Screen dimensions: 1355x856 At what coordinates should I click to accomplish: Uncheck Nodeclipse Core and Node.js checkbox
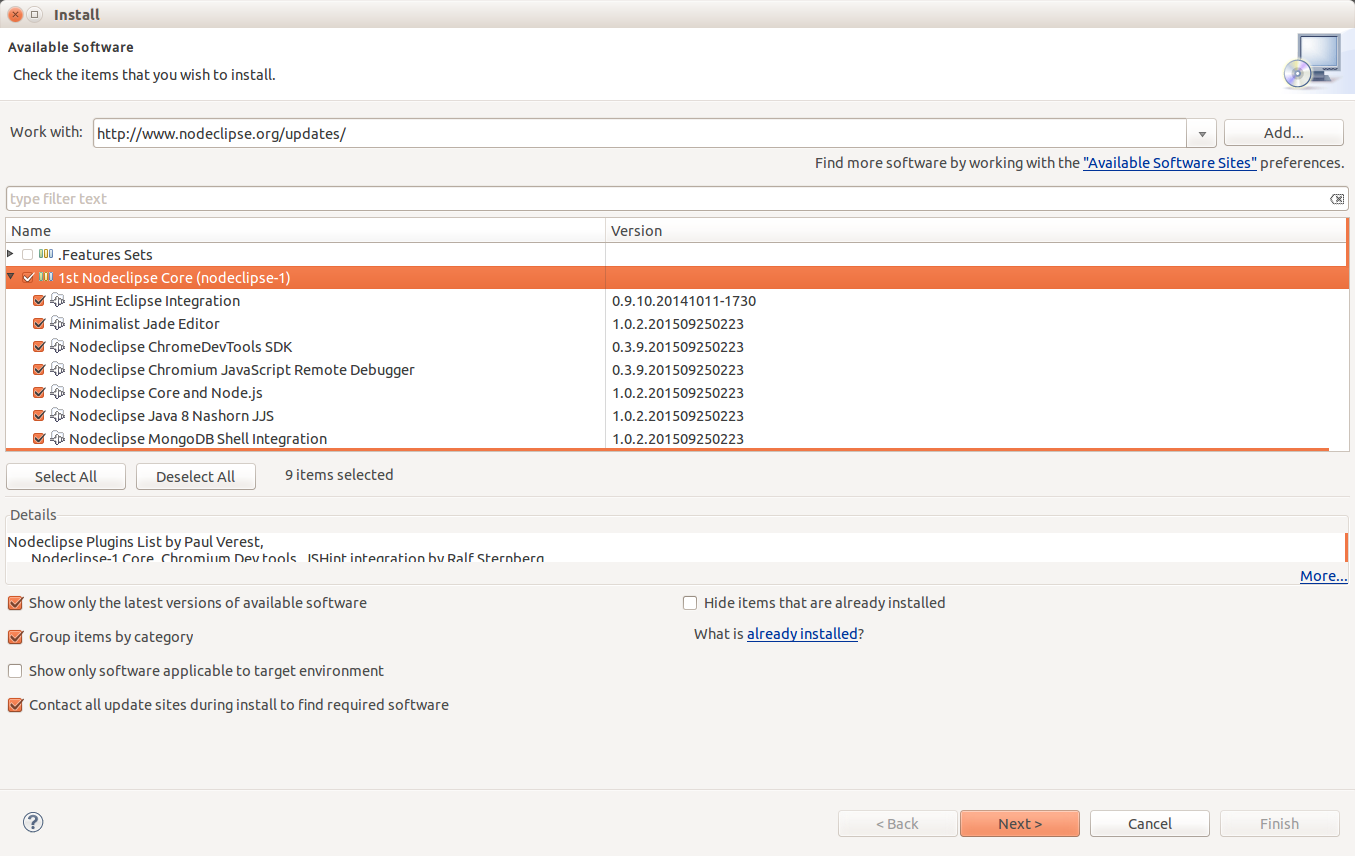click(x=39, y=392)
